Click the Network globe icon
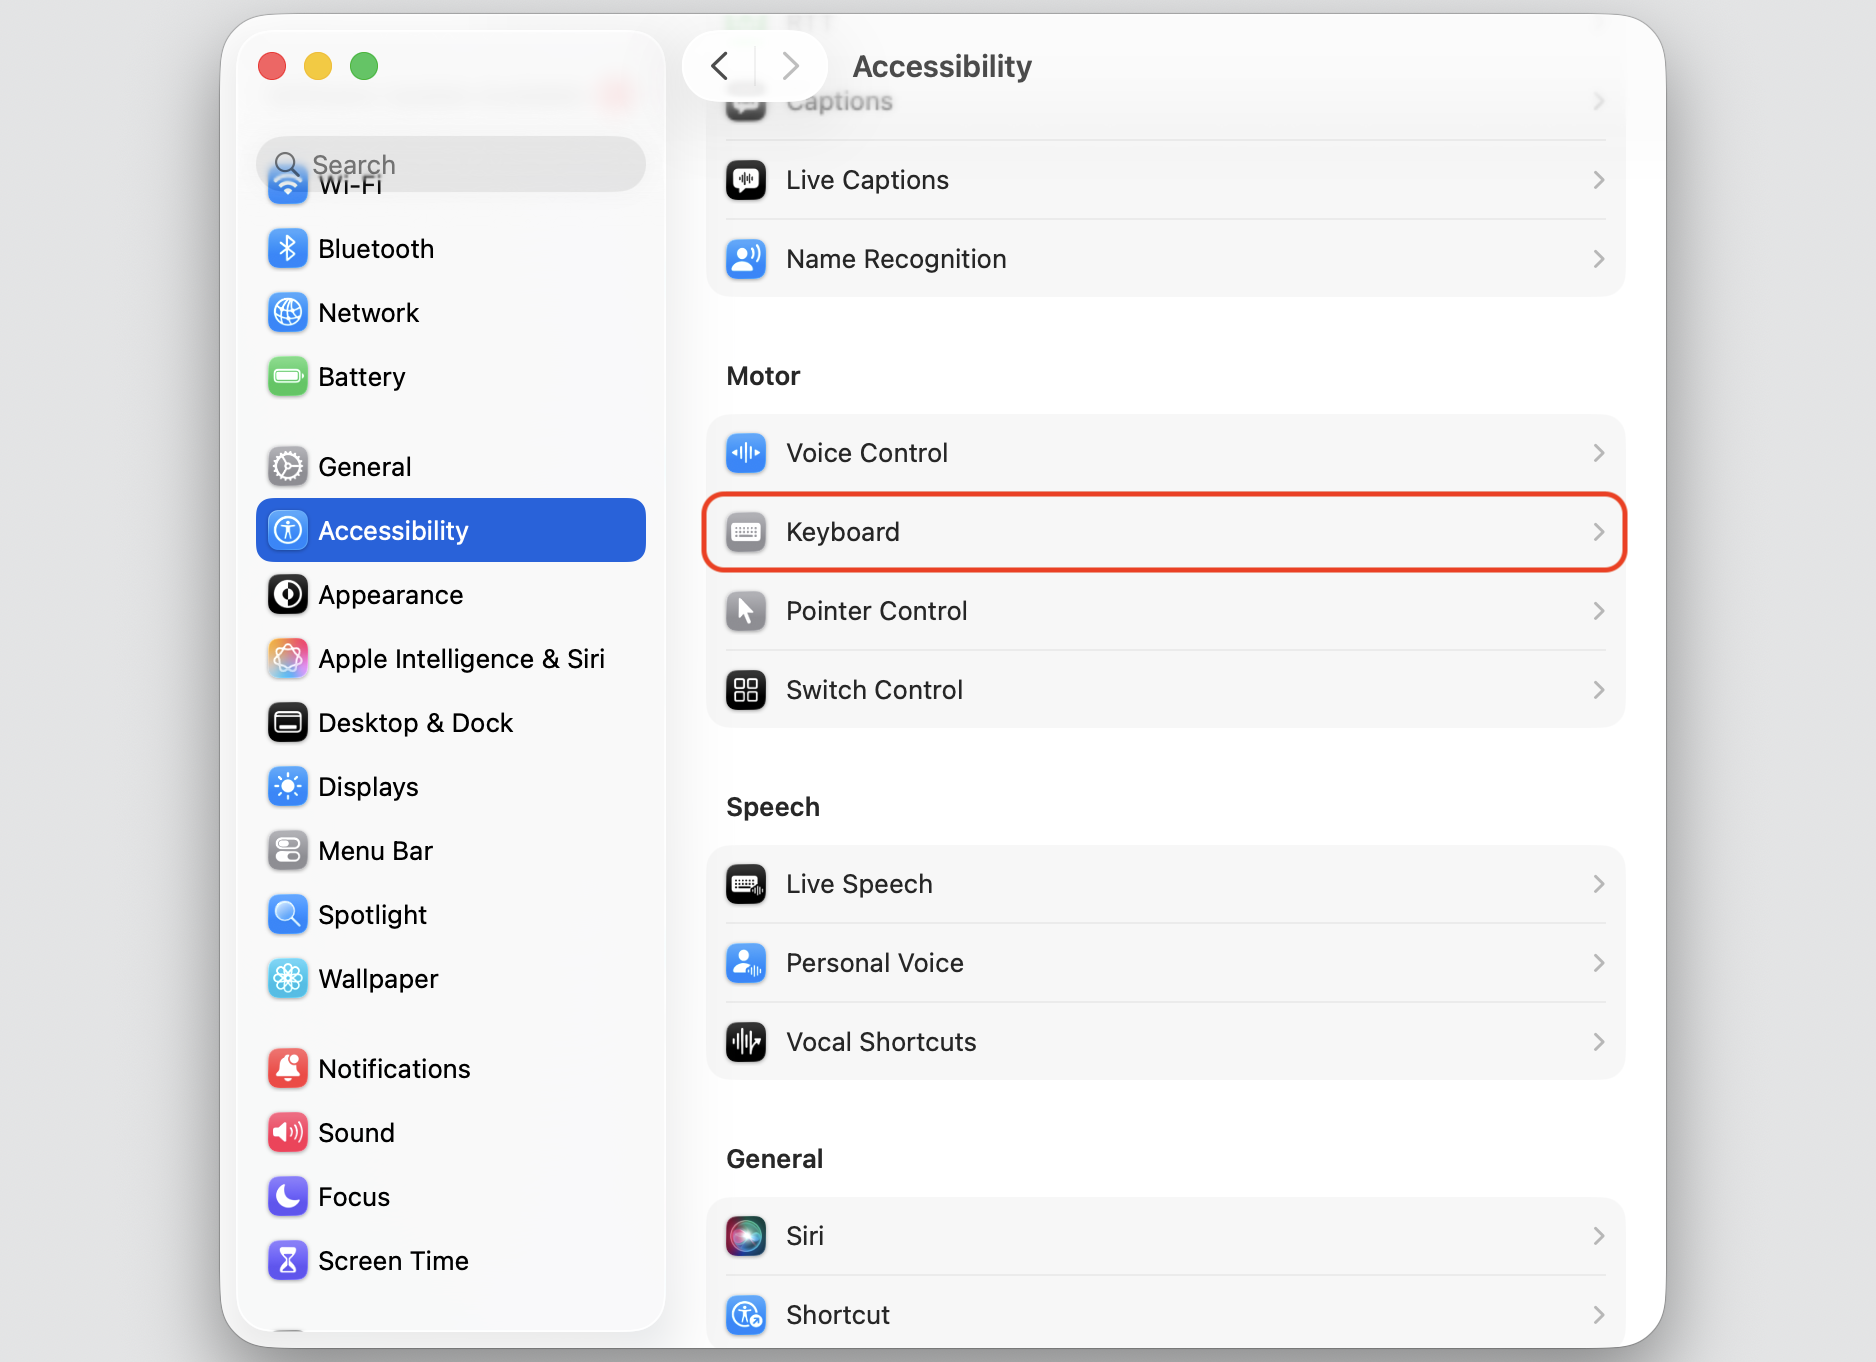 (288, 313)
